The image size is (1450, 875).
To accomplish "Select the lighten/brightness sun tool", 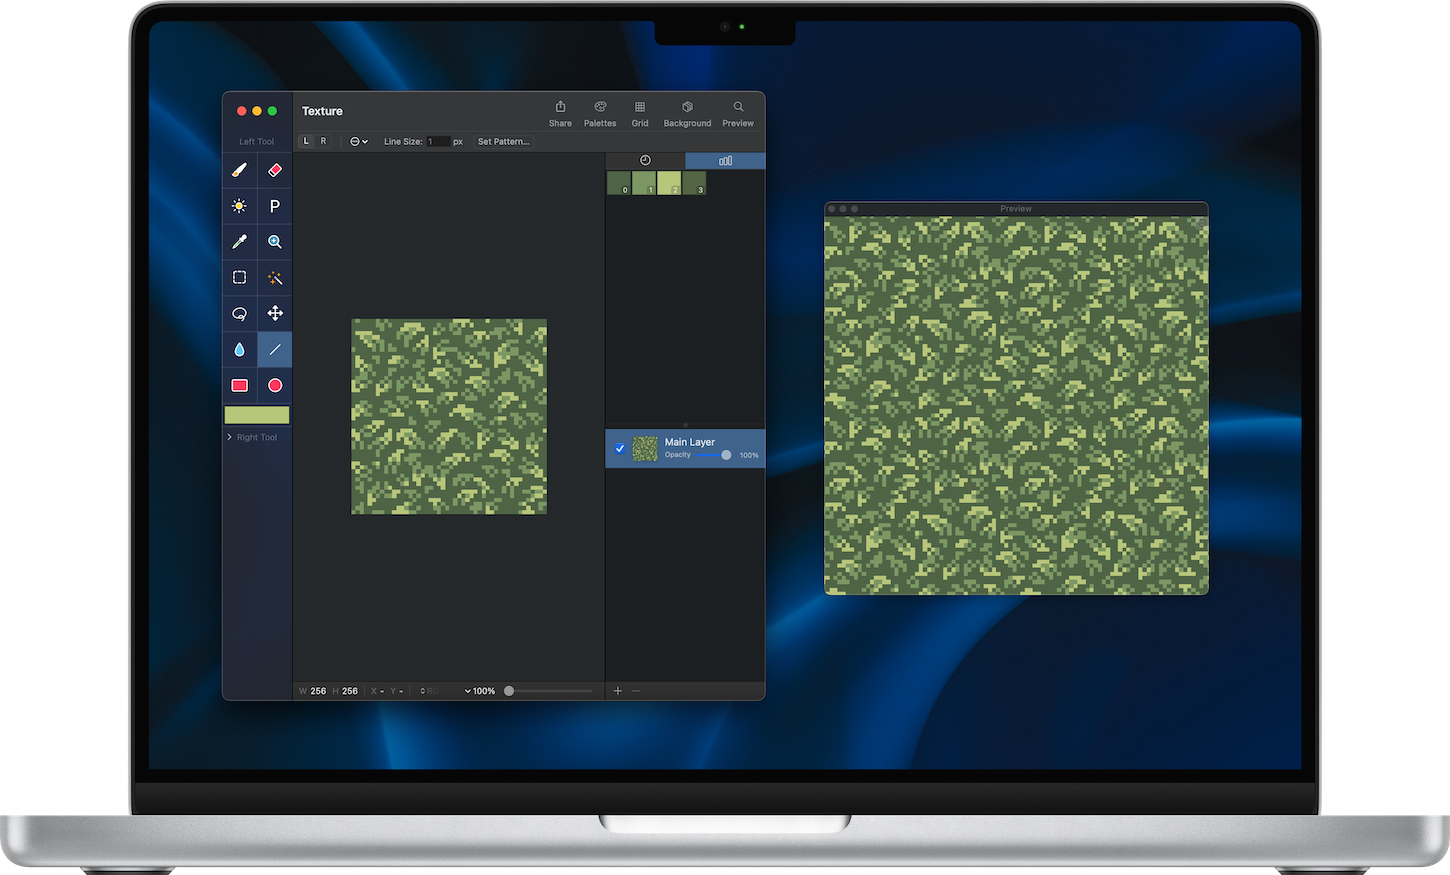I will [x=239, y=206].
